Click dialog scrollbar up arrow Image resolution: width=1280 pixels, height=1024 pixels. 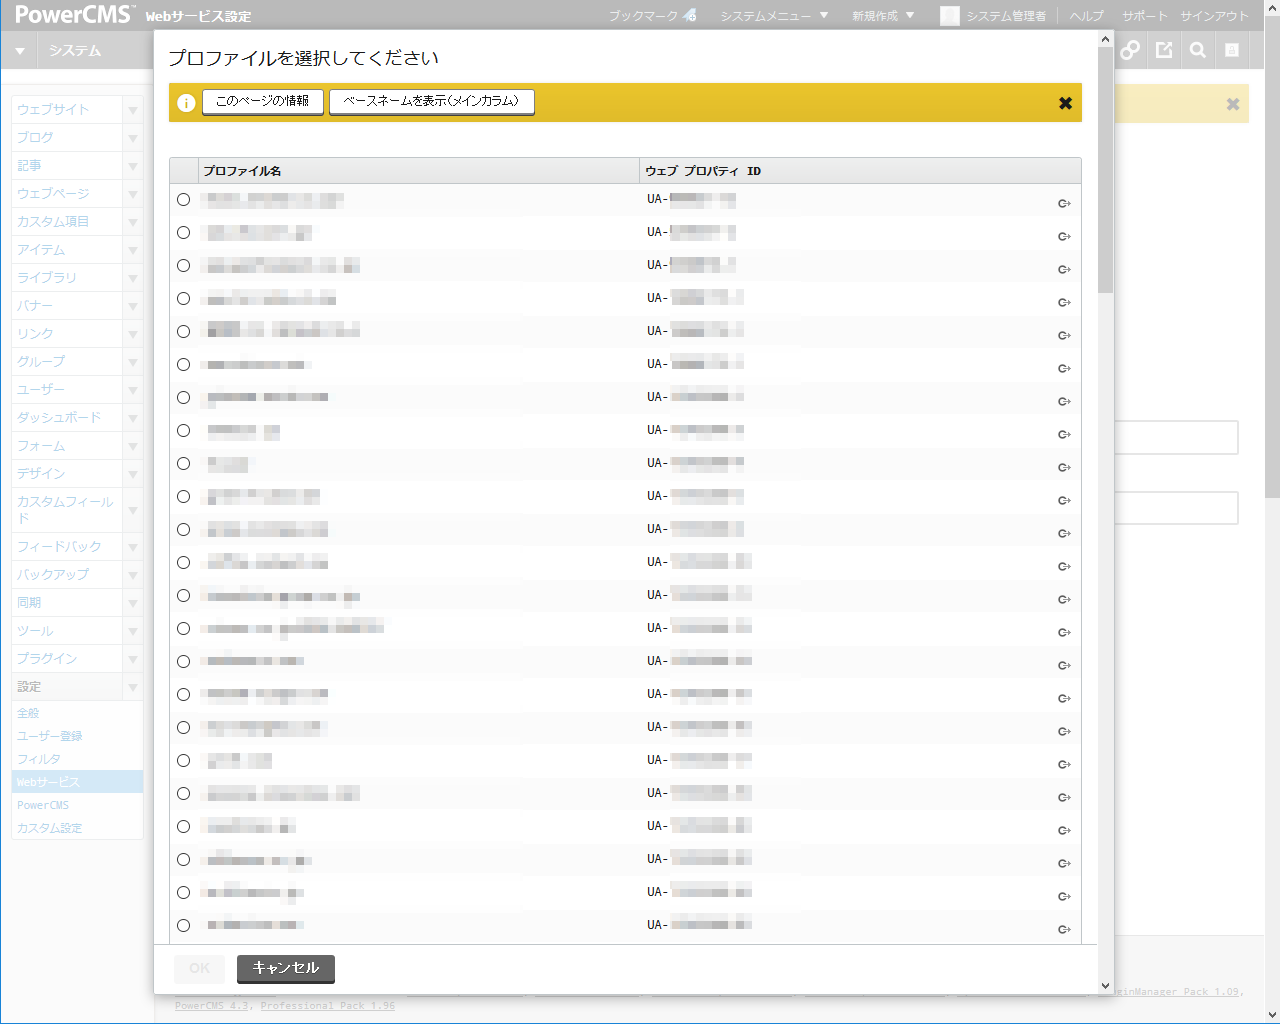pos(1105,40)
